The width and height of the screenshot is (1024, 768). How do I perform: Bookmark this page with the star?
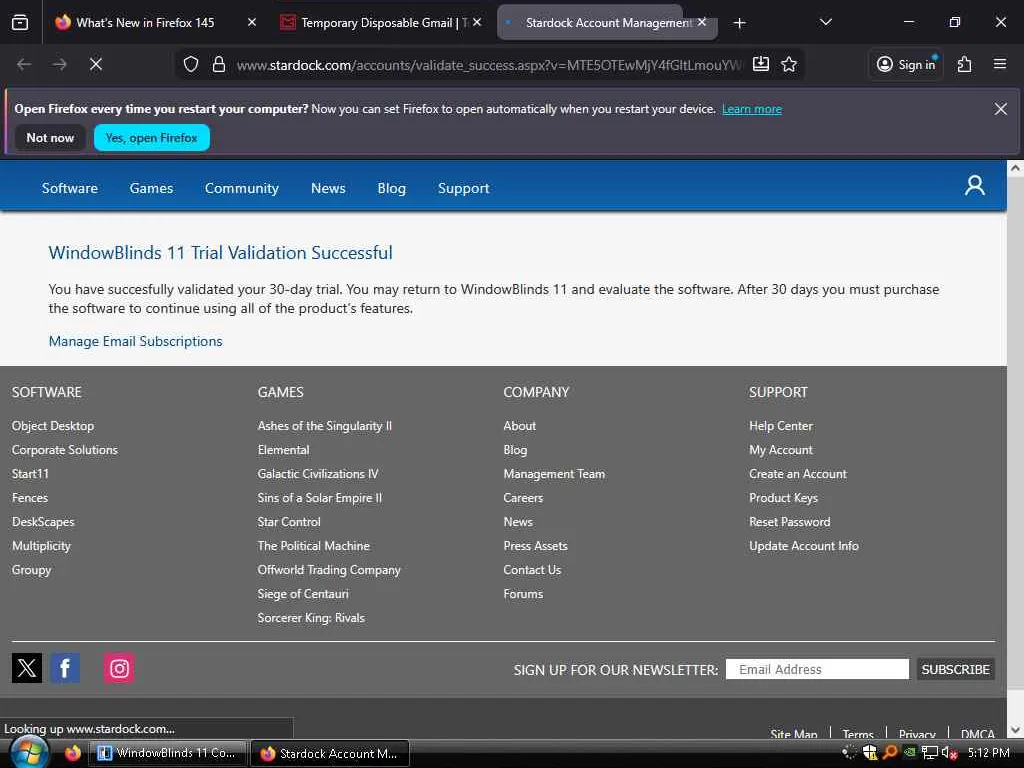(789, 64)
